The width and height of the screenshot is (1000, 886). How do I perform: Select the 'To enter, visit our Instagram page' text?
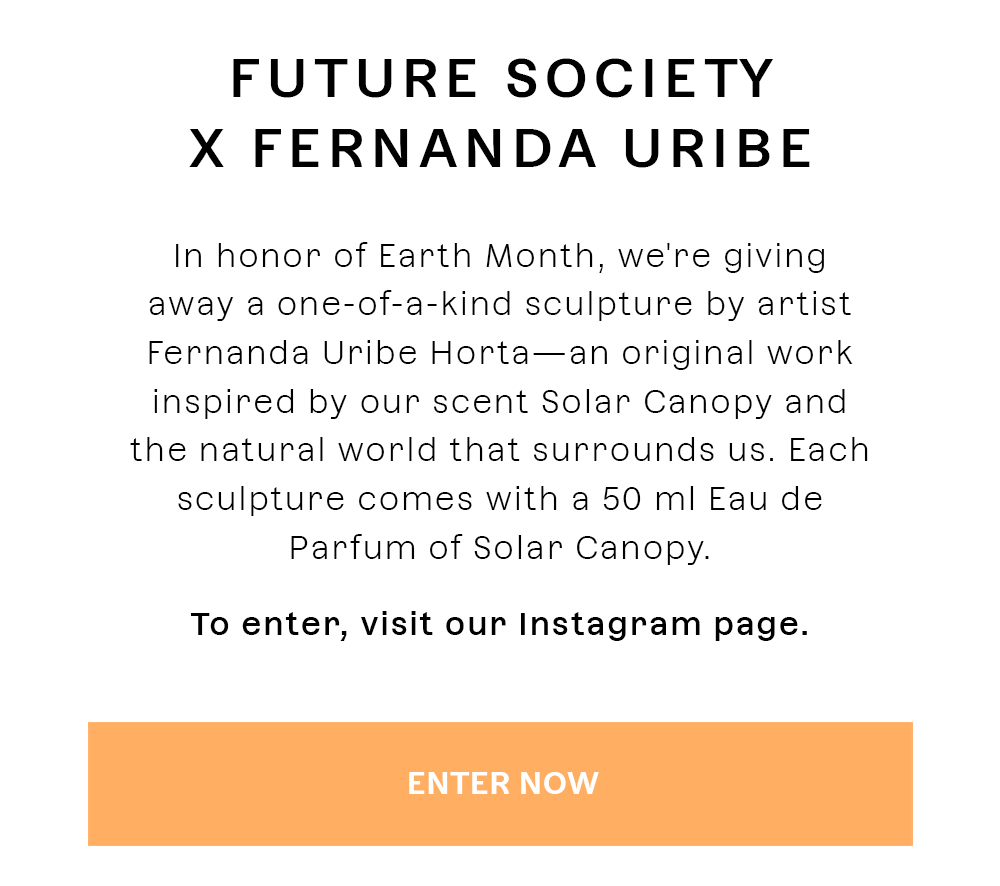coord(500,624)
